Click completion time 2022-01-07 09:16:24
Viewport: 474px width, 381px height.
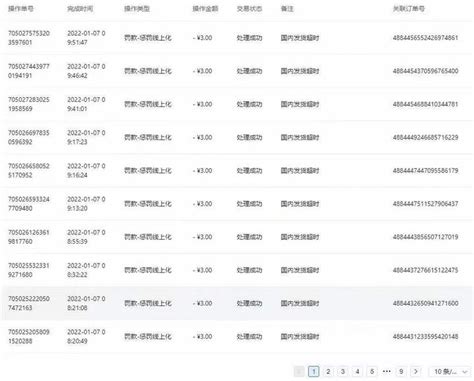[86, 170]
